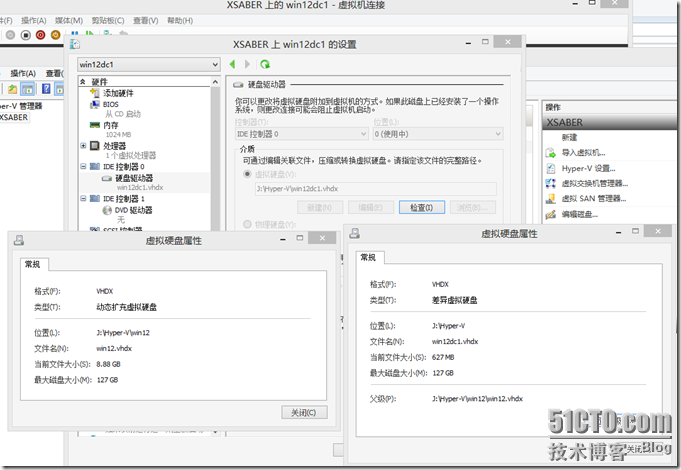Open the 操作(A) menu in VM connection

(x=33, y=20)
